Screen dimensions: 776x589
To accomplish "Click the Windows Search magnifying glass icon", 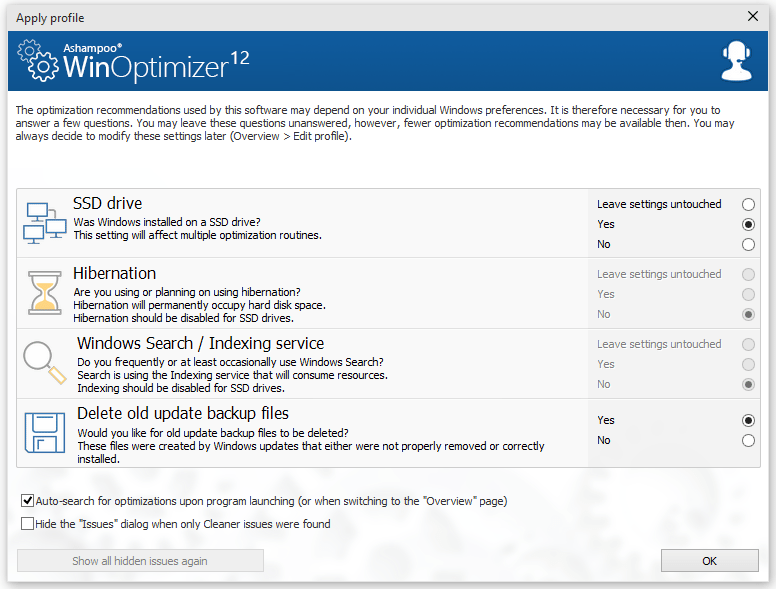I will coord(45,362).
